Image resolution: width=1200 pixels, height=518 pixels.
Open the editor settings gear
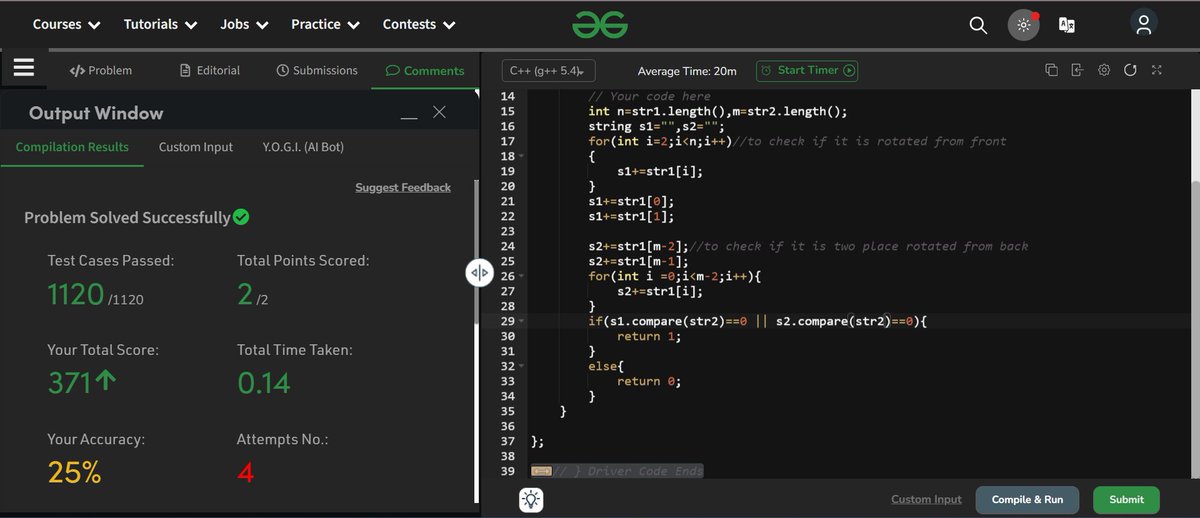(x=1104, y=70)
